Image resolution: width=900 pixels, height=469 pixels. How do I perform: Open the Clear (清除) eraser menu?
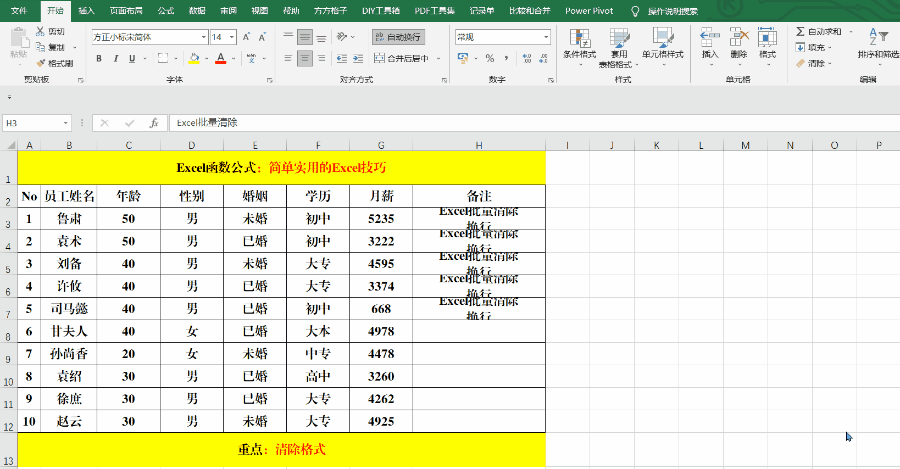click(813, 63)
